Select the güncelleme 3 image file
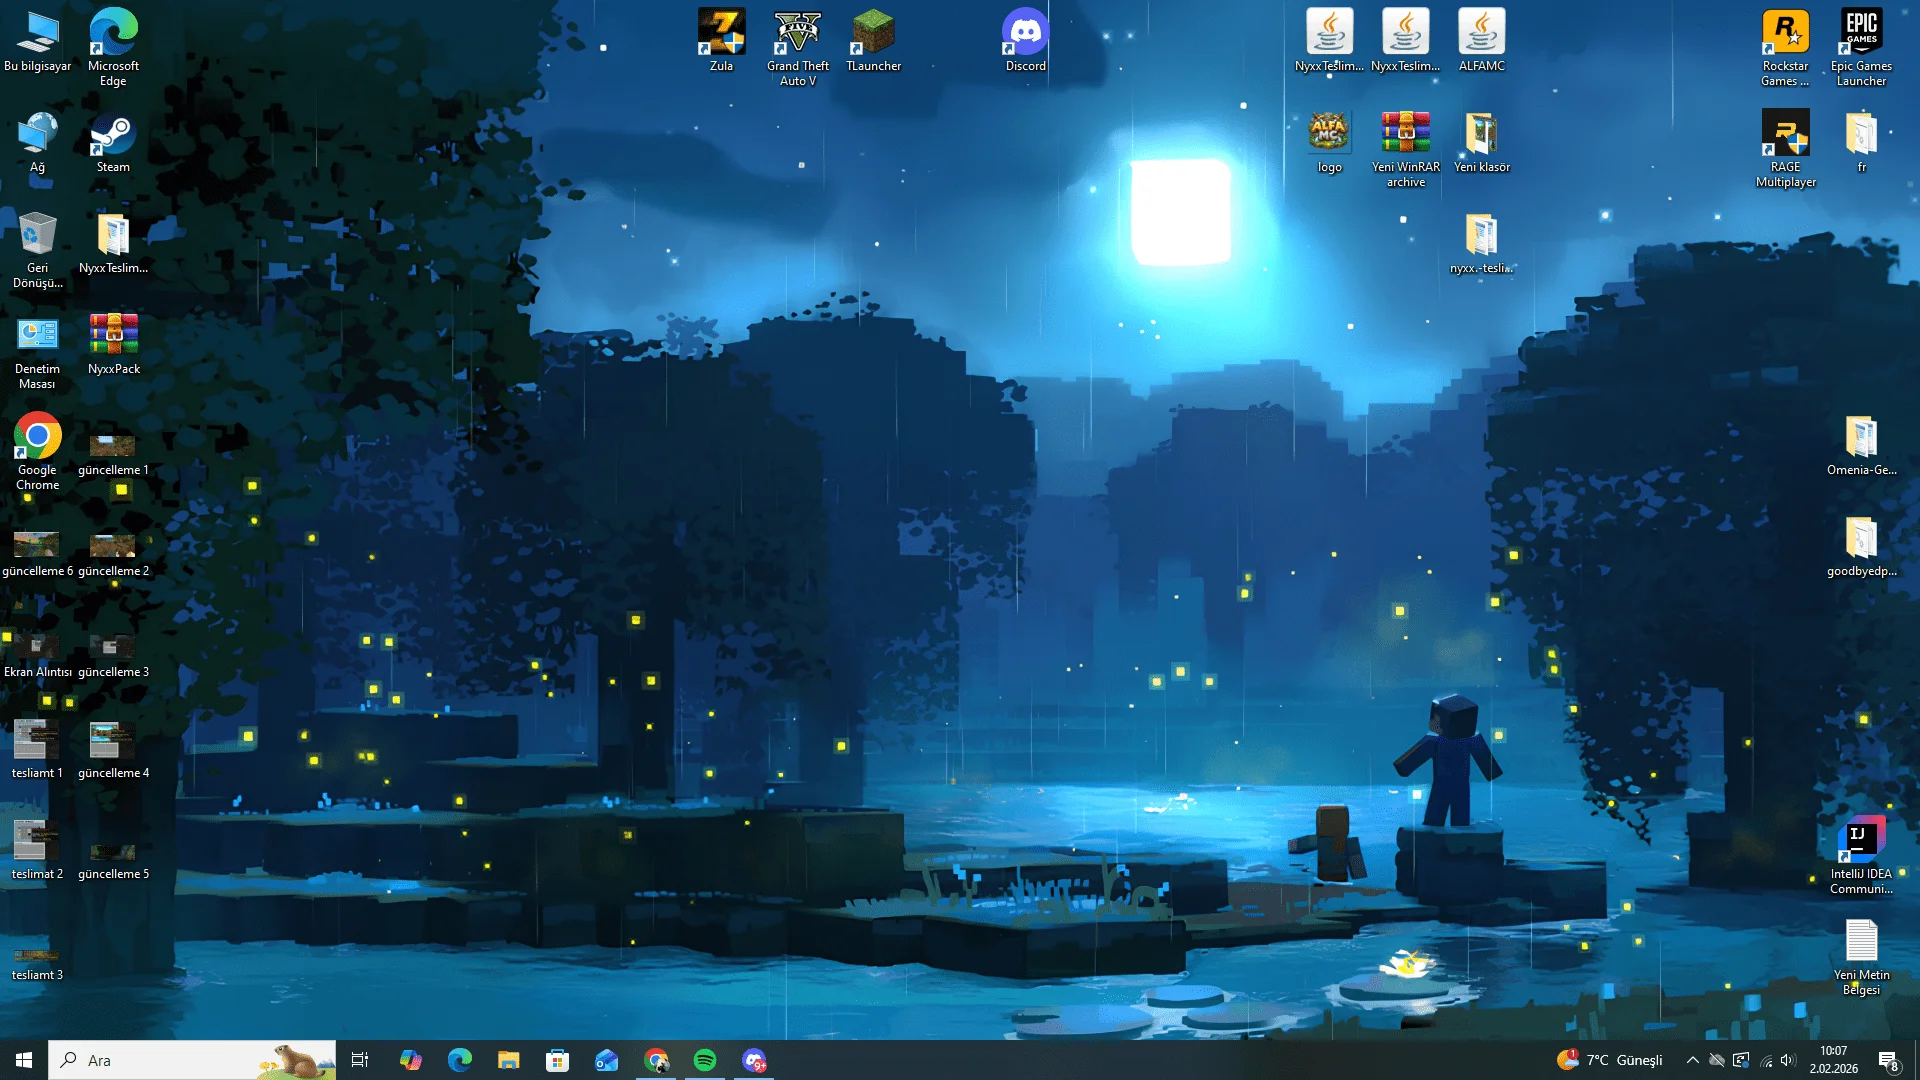This screenshot has width=1920, height=1080. tap(113, 655)
